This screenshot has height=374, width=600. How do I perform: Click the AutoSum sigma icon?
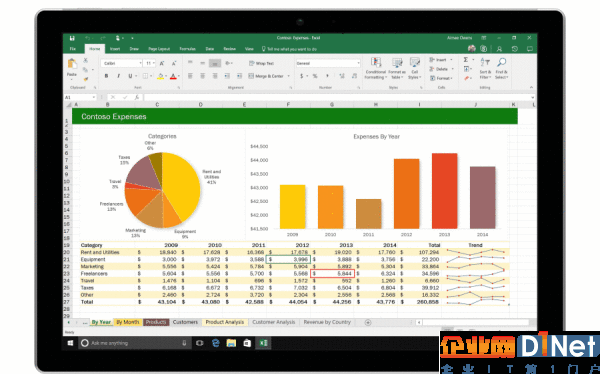pos(466,60)
